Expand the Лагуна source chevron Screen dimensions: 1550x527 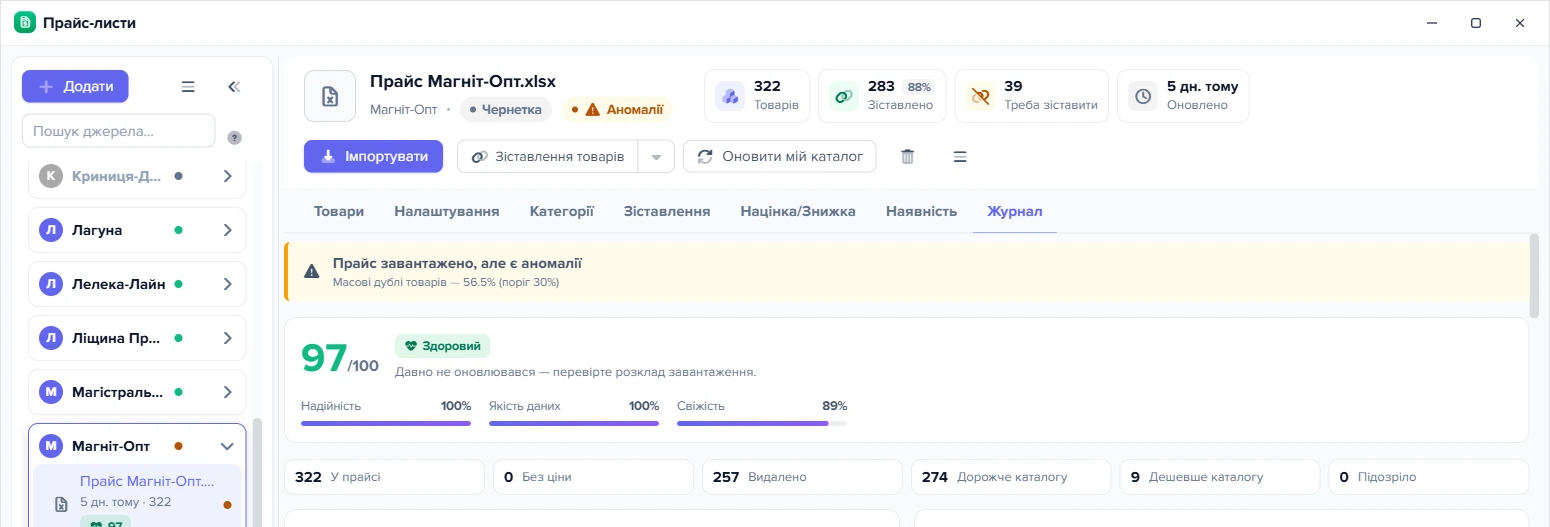(228, 230)
